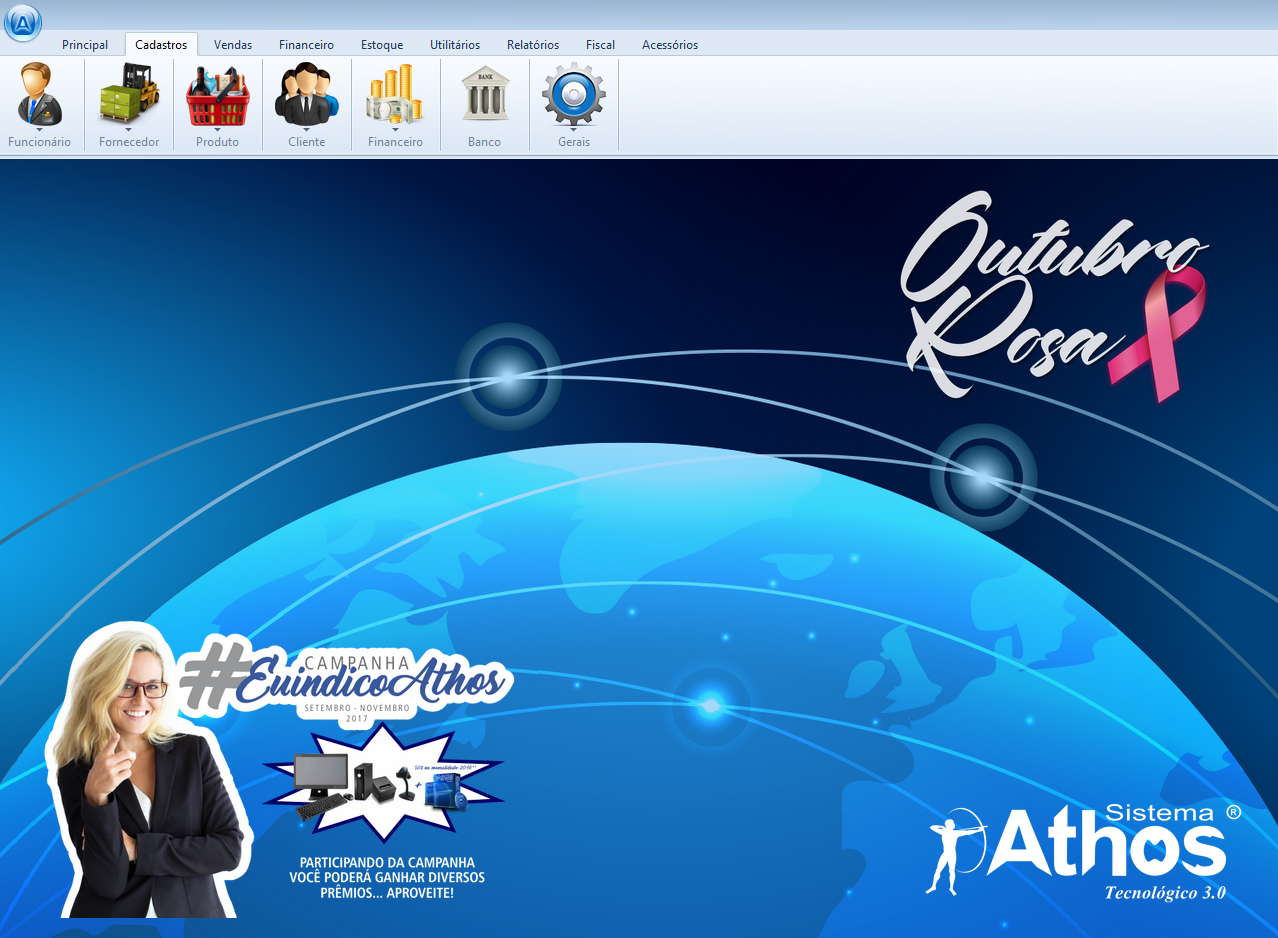Open the Vendas tab
Viewport: 1278px width, 938px height.
tap(233, 45)
